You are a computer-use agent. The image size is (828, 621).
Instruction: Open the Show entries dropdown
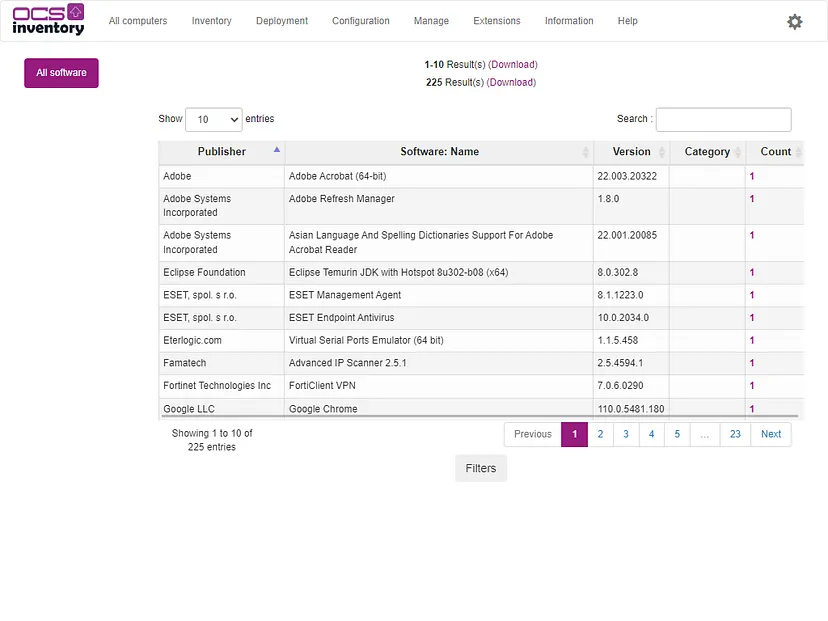pos(214,119)
